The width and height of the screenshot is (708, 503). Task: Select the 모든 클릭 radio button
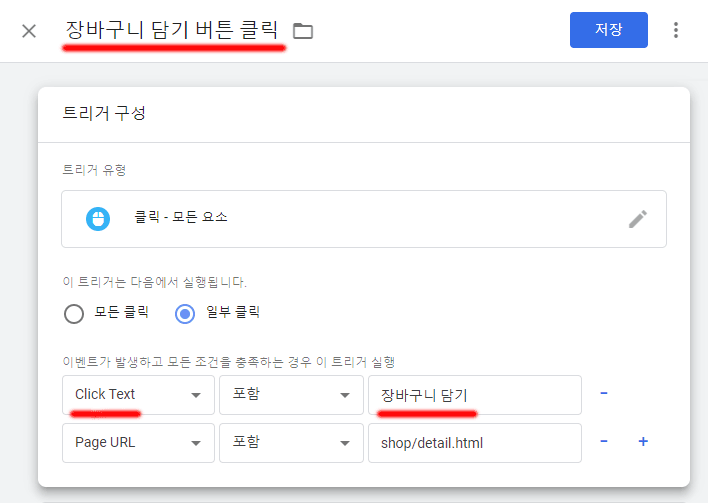(74, 314)
